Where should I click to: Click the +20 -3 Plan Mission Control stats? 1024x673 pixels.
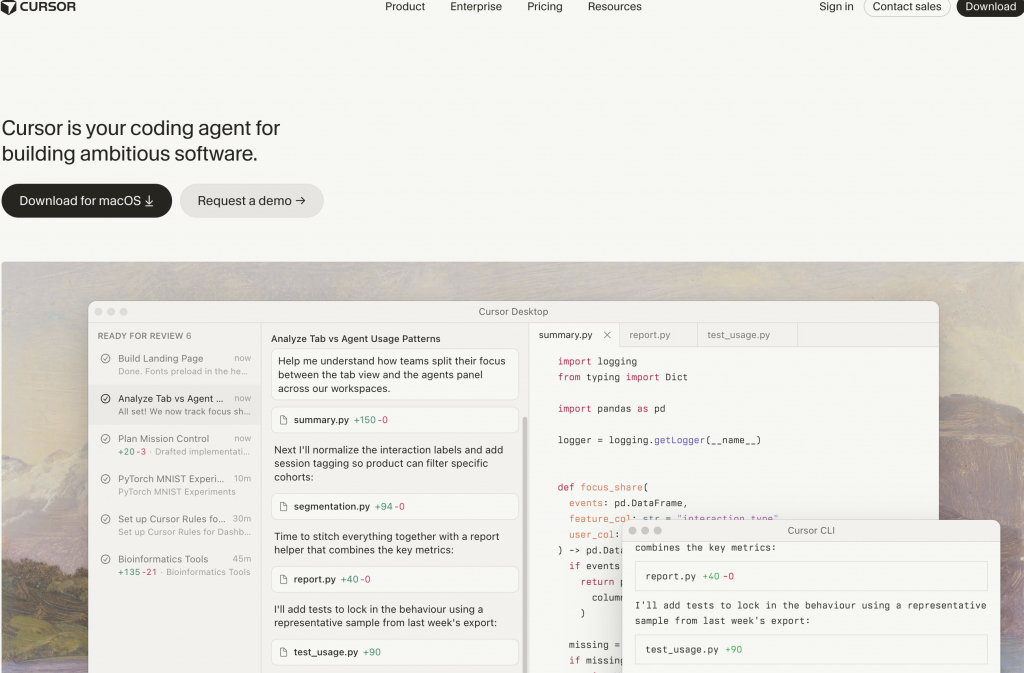click(x=132, y=452)
